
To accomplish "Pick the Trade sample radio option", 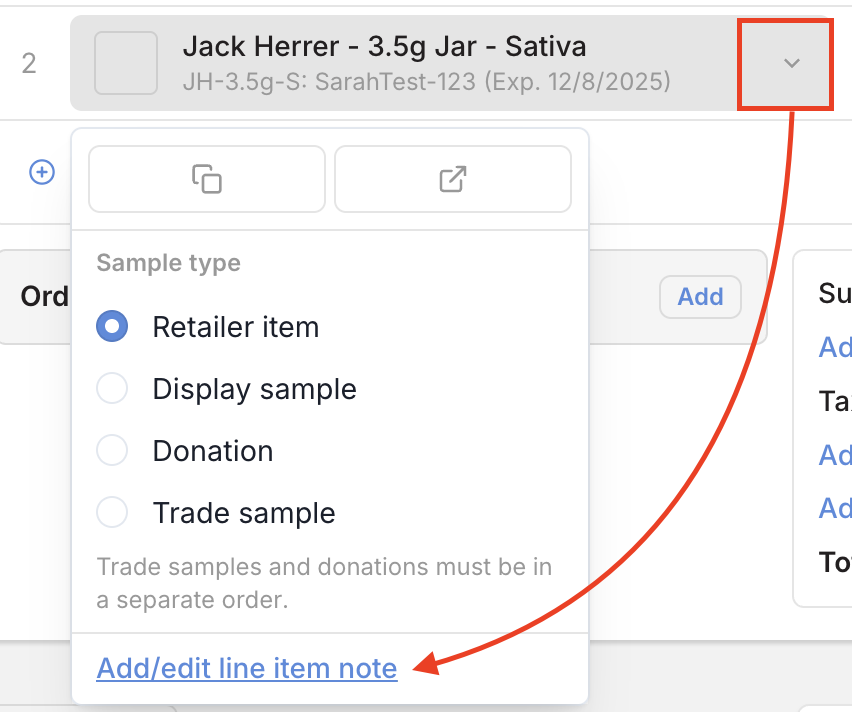I will pos(112,513).
